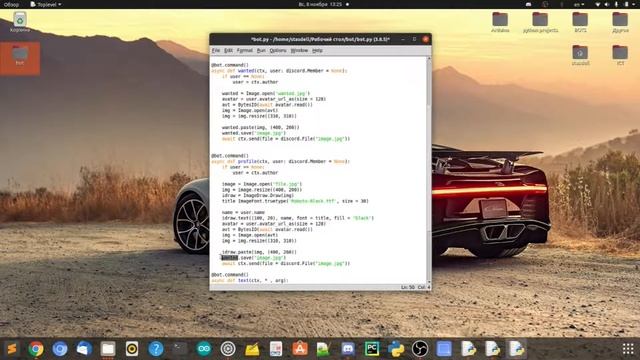Image resolution: width=640 pixels, height=360 pixels.
Task: Open the blue square app in dock
Action: coord(444,349)
